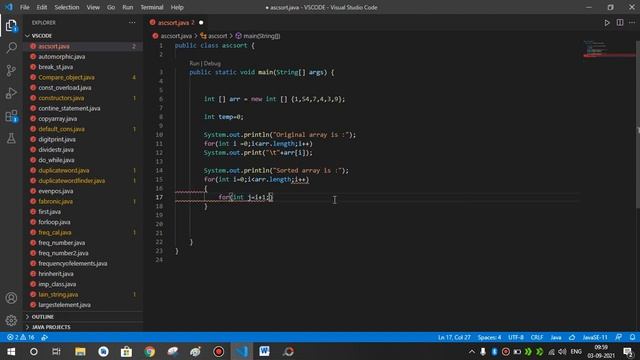Open Compare_object.java in explorer
This screenshot has width=640, height=360.
click(x=83, y=77)
